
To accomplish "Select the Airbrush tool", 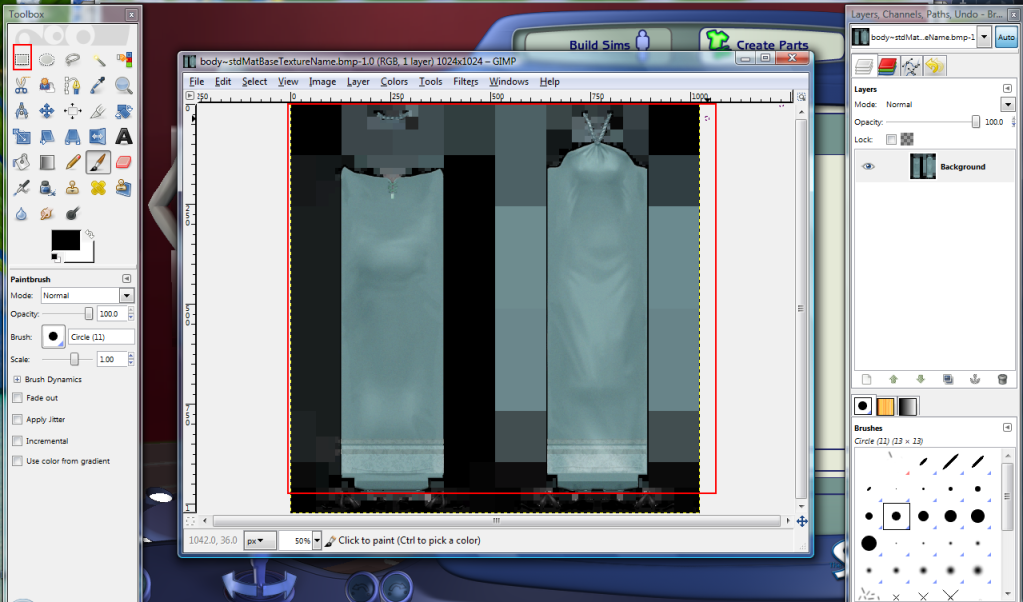I will pos(22,188).
